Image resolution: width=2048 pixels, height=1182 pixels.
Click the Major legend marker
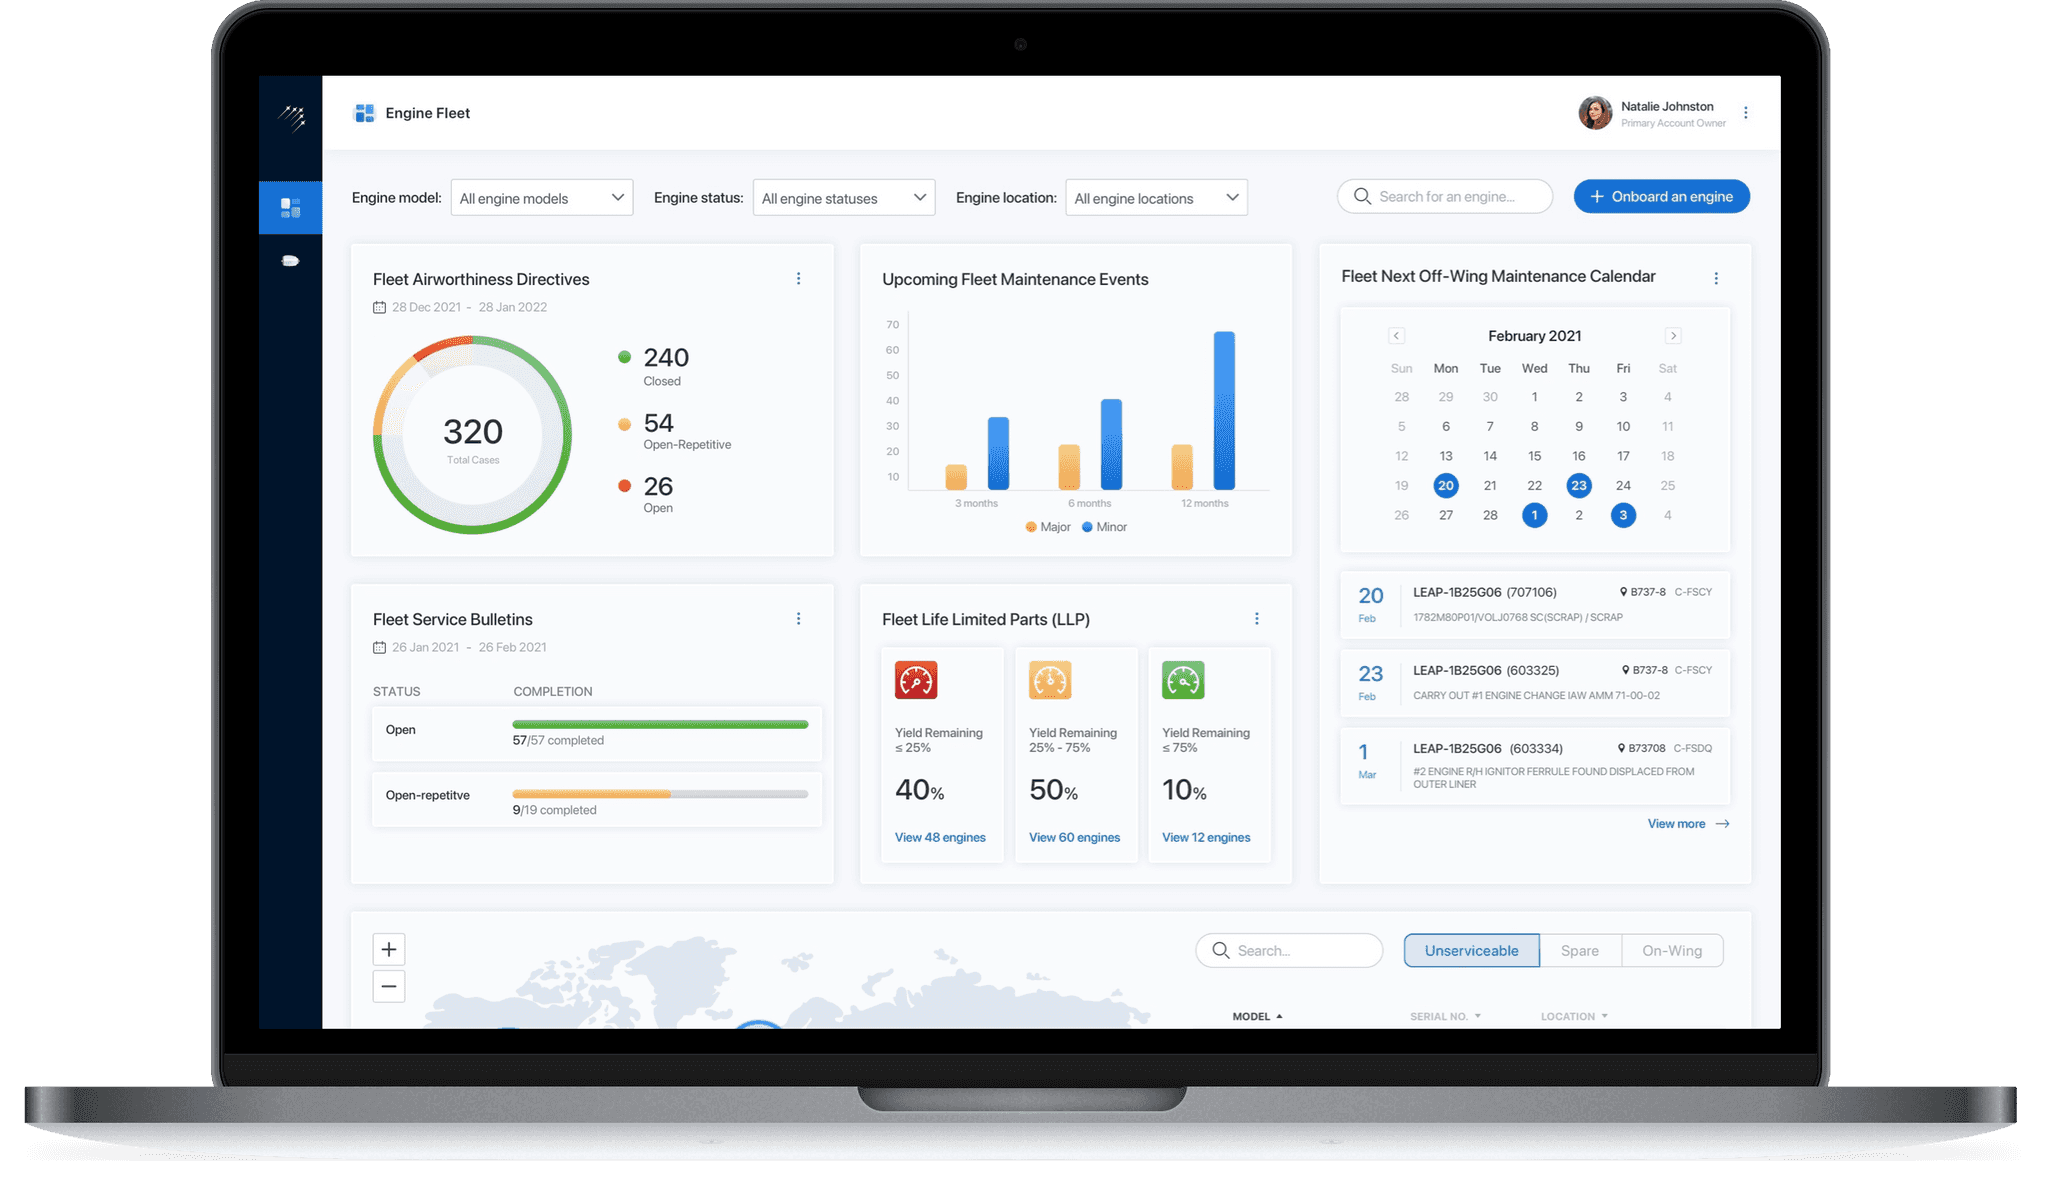(x=1031, y=527)
